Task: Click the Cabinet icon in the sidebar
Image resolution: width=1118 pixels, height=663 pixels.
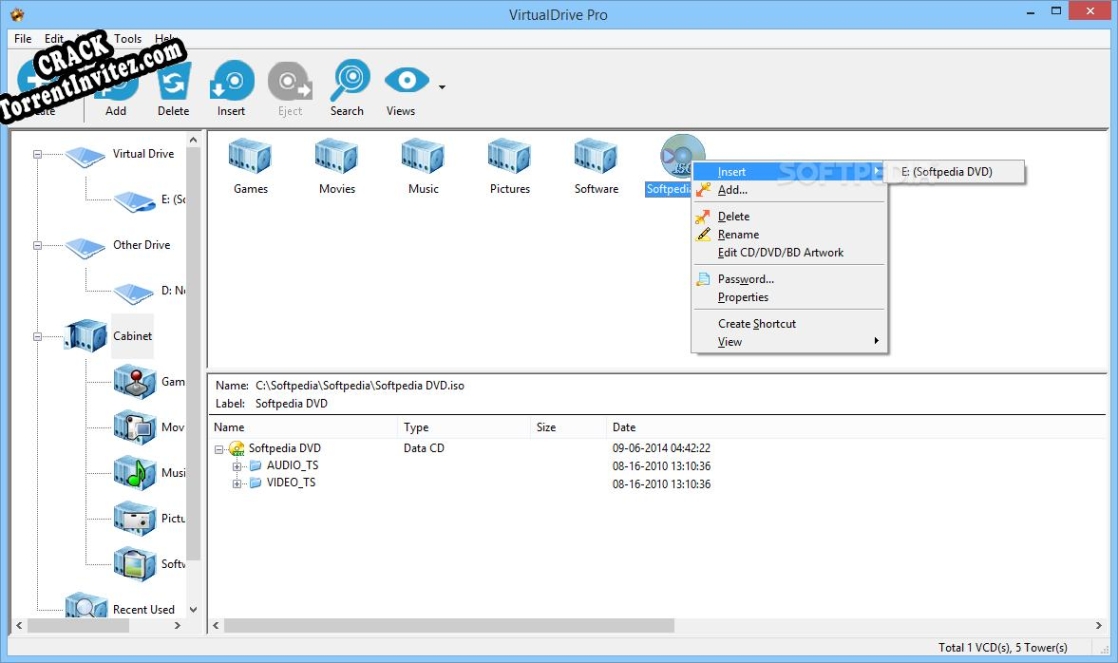Action: (x=87, y=336)
